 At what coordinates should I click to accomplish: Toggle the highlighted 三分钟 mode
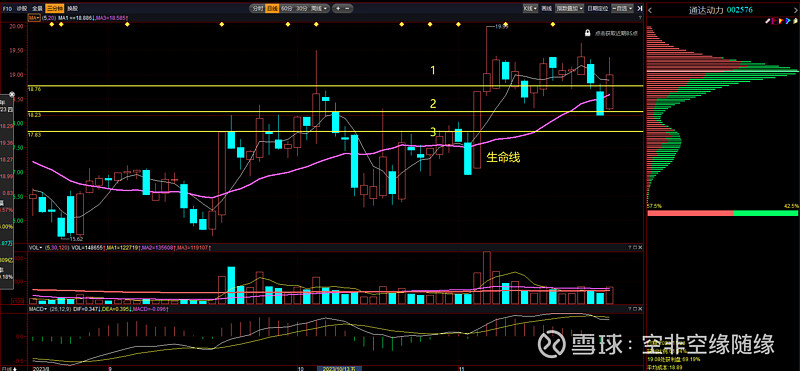pos(55,9)
